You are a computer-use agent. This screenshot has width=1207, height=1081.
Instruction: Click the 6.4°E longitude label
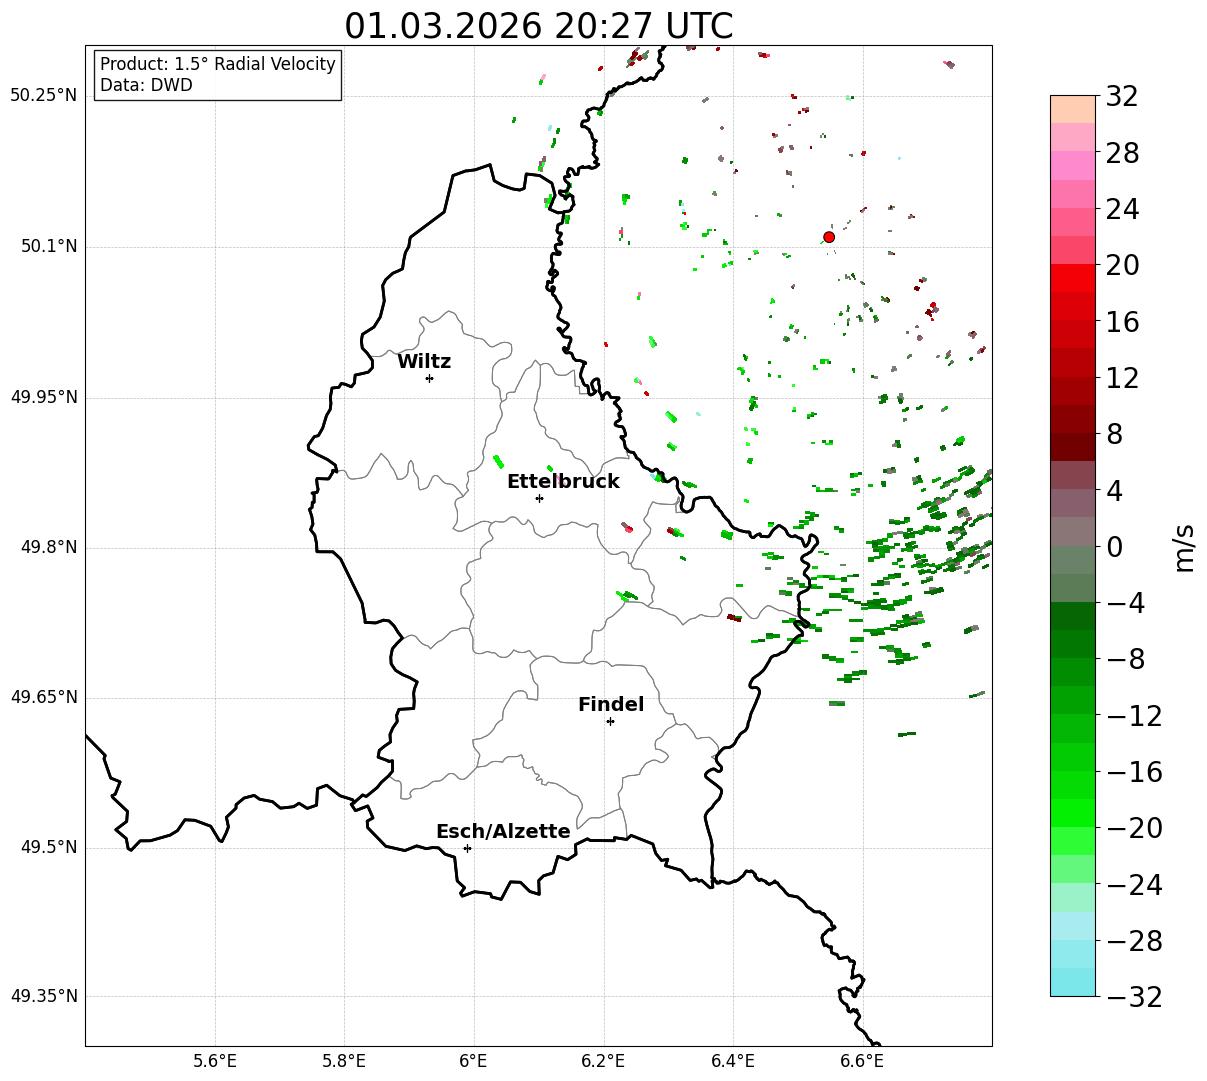[733, 1061]
